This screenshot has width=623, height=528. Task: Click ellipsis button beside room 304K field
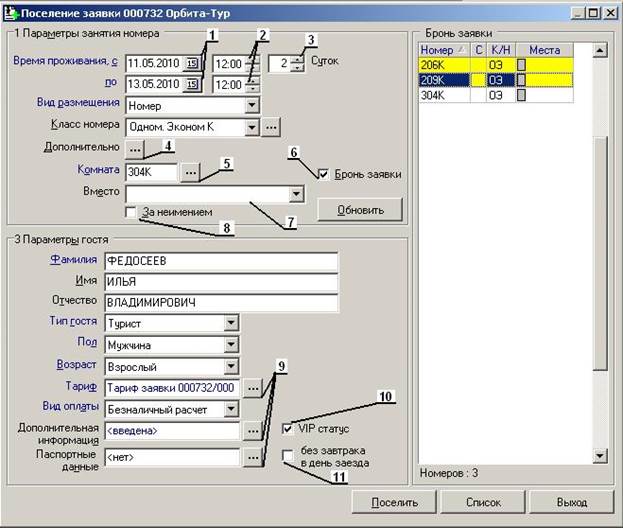[x=190, y=172]
